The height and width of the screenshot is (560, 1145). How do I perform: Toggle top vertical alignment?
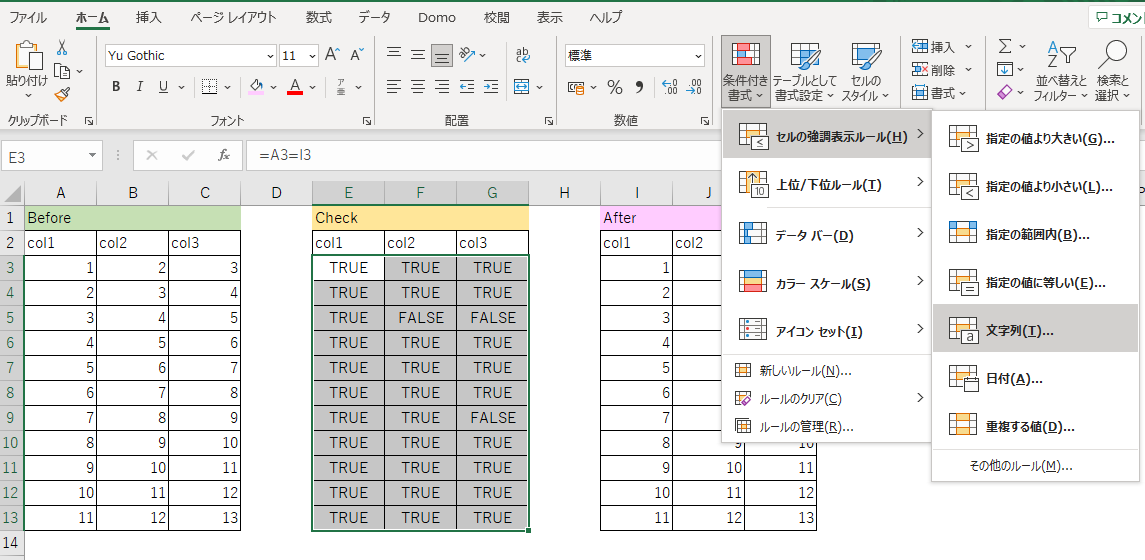pos(394,53)
